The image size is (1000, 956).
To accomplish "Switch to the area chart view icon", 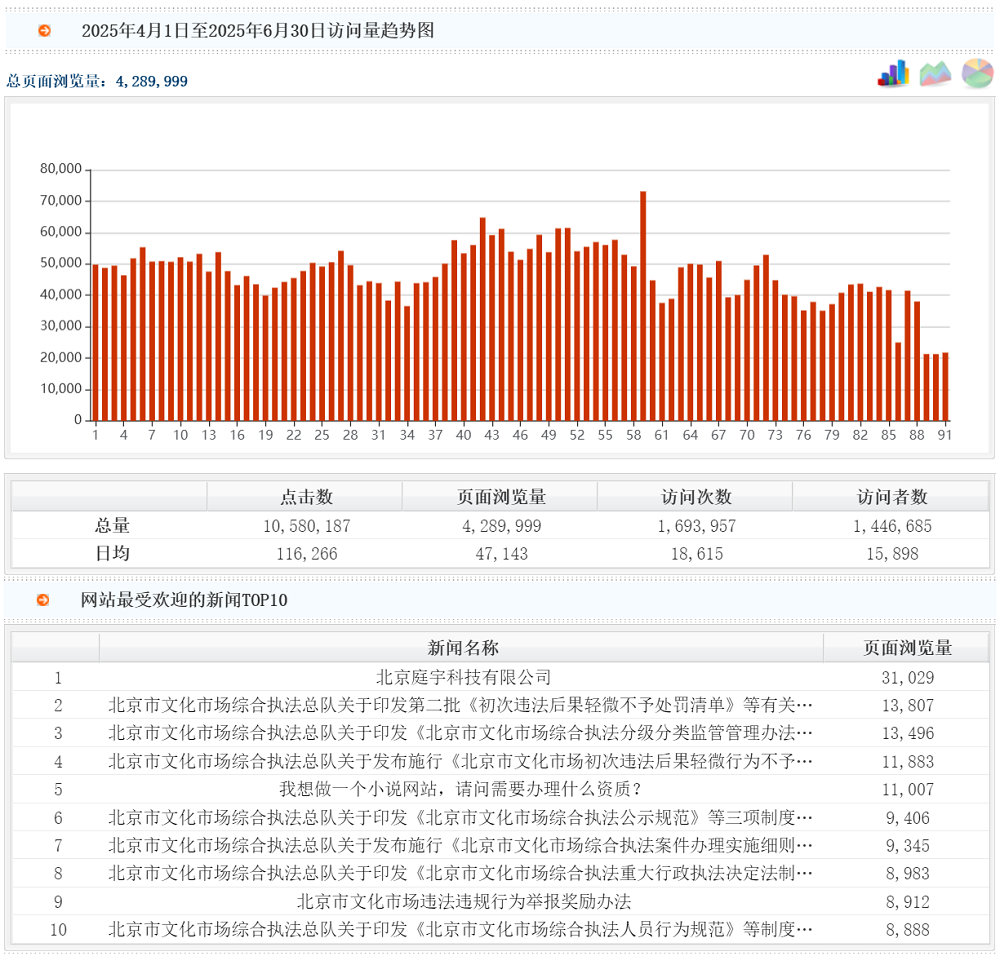I will coord(935,74).
